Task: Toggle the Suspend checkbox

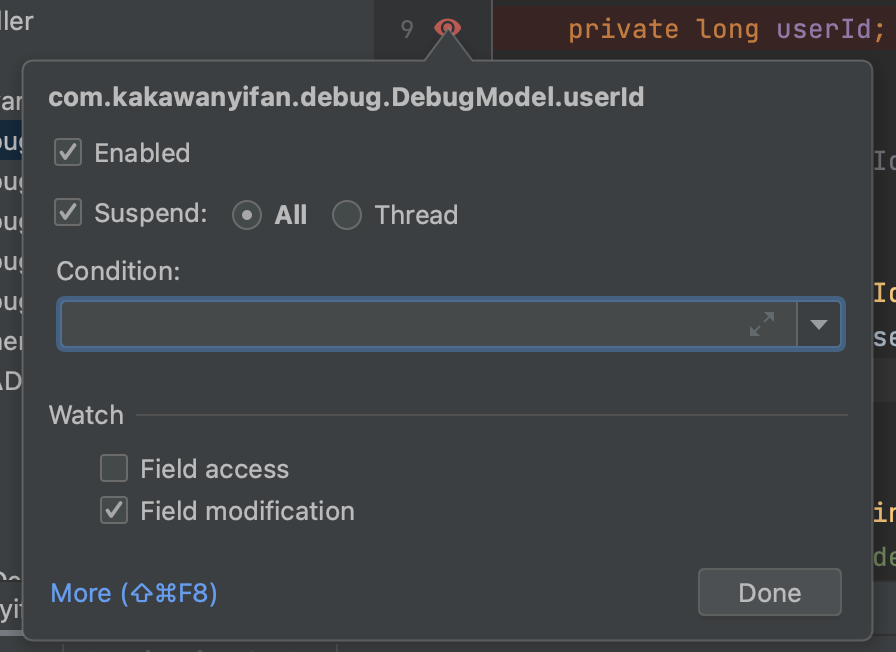Action: click(68, 213)
